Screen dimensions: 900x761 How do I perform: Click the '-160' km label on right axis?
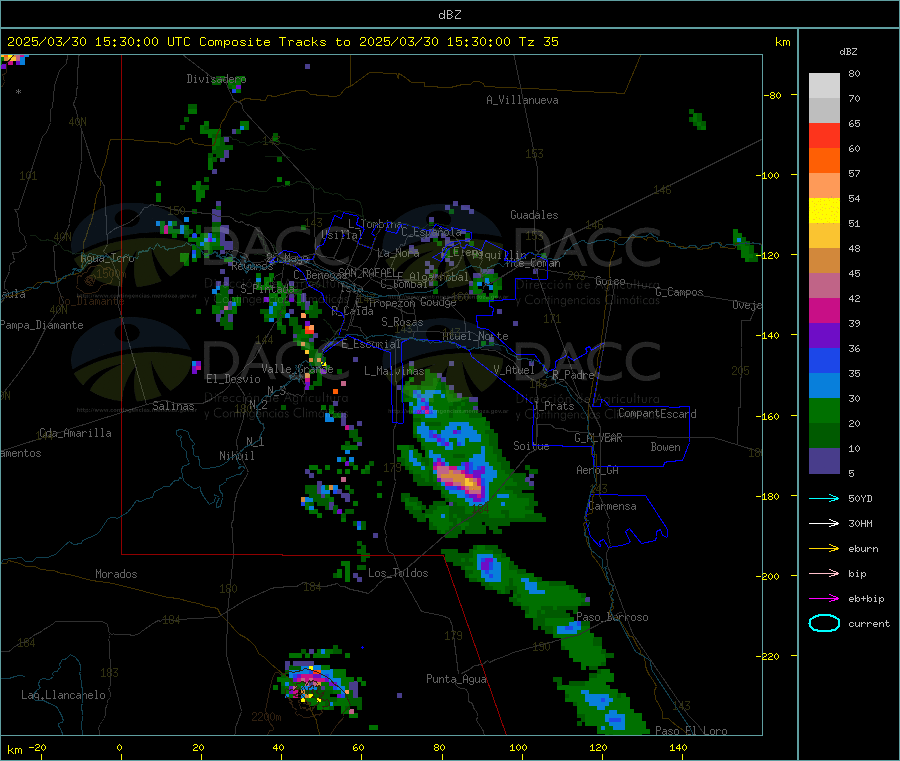pyautogui.click(x=768, y=416)
